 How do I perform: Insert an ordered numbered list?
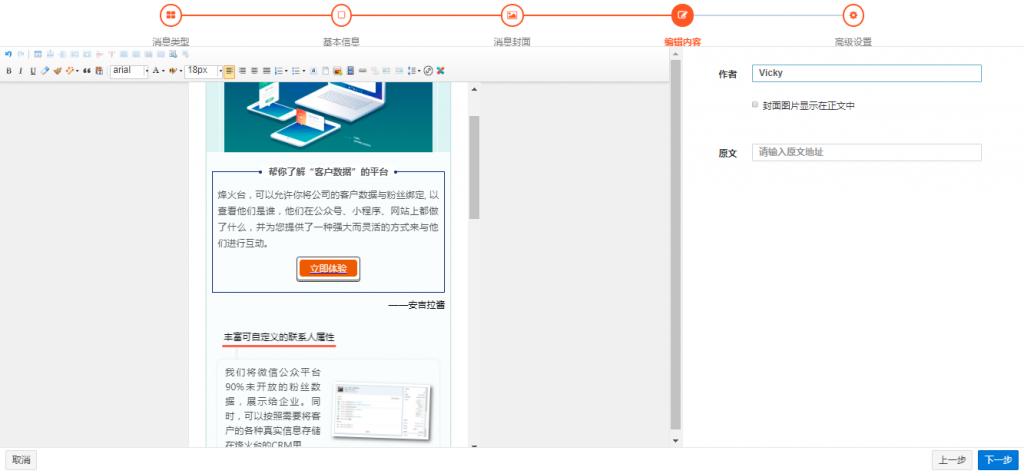tap(279, 71)
